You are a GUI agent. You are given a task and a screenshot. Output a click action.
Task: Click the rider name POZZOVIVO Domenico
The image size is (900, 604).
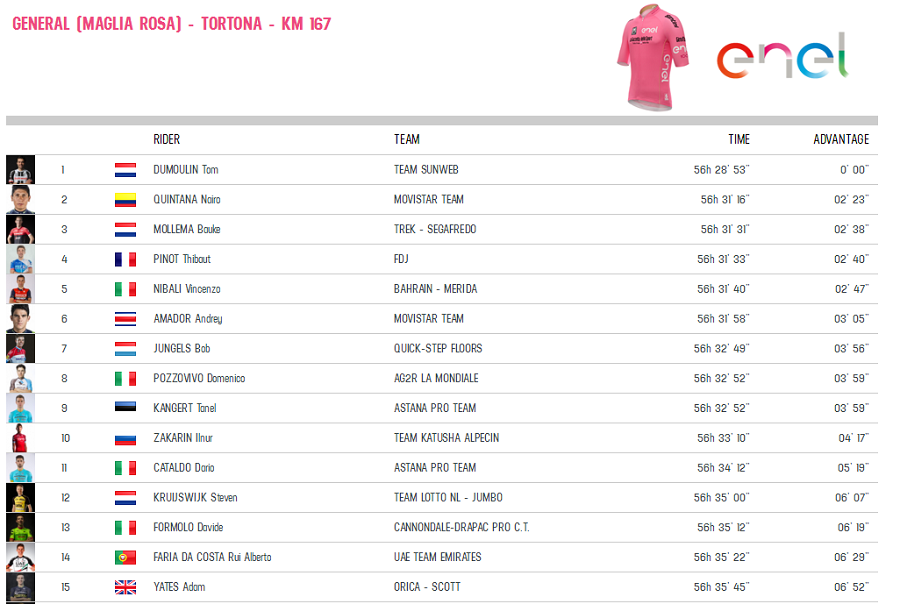199,378
